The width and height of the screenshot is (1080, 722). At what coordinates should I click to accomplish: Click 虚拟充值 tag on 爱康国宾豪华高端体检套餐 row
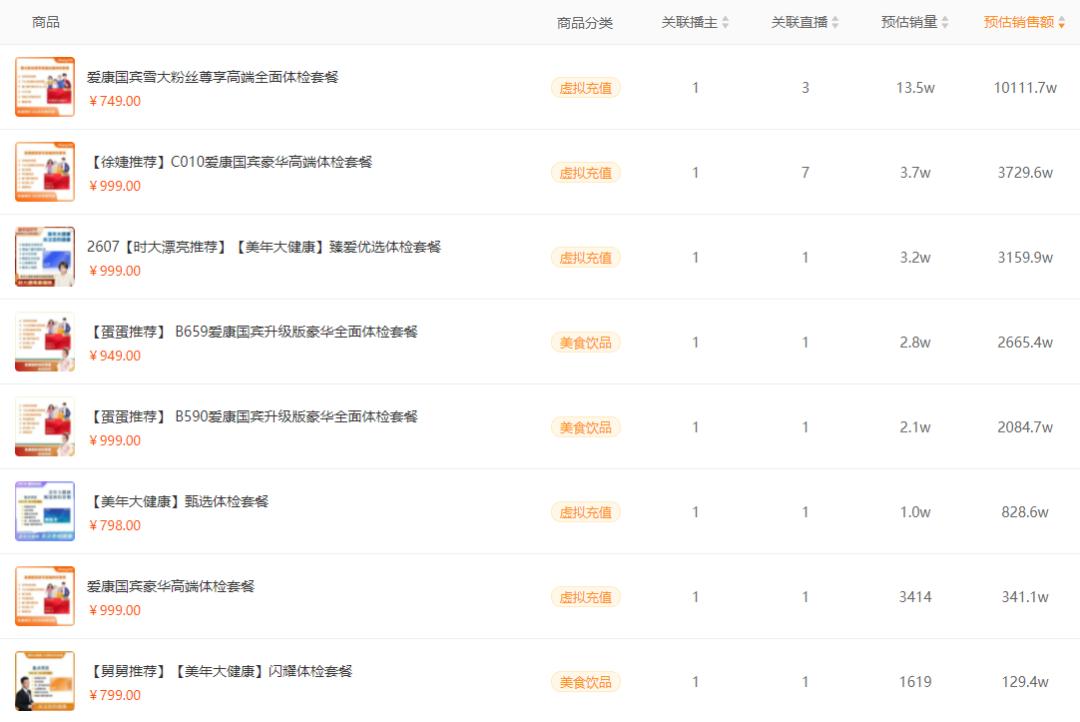coord(586,596)
